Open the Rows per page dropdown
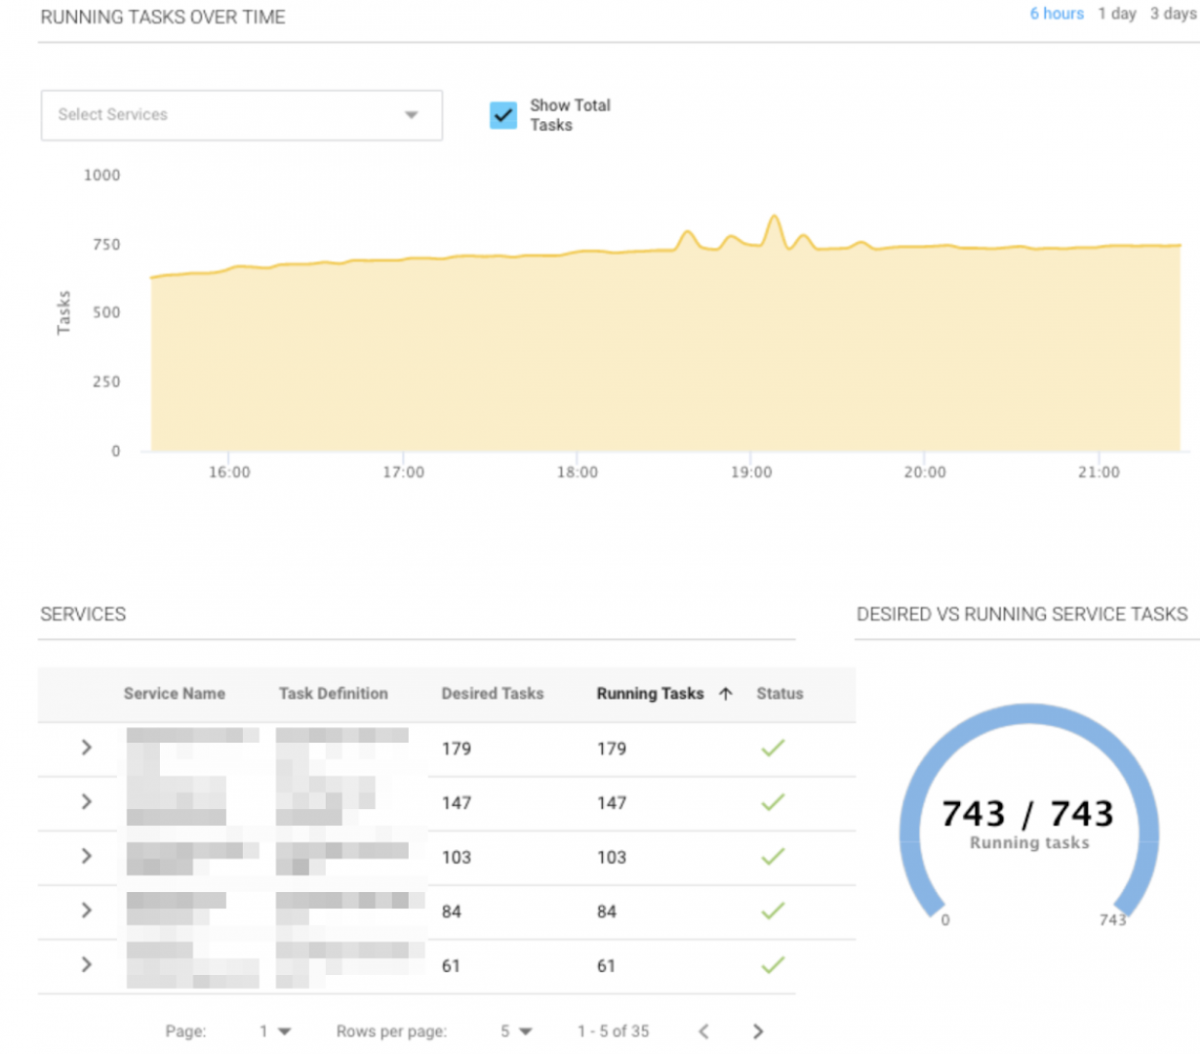The image size is (1200, 1054). click(516, 1031)
